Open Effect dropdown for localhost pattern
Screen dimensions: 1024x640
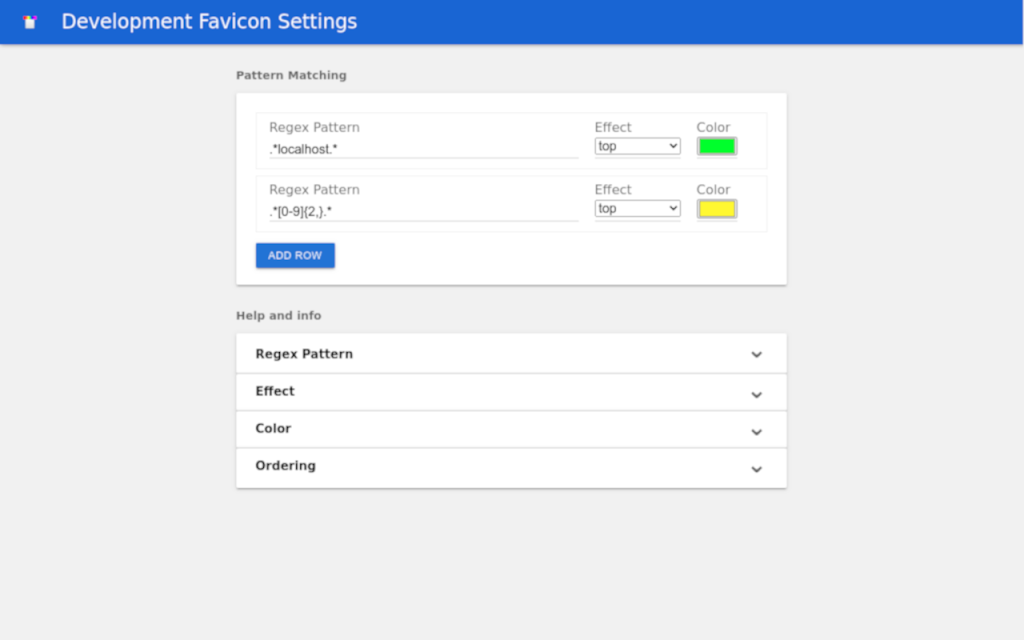(637, 146)
